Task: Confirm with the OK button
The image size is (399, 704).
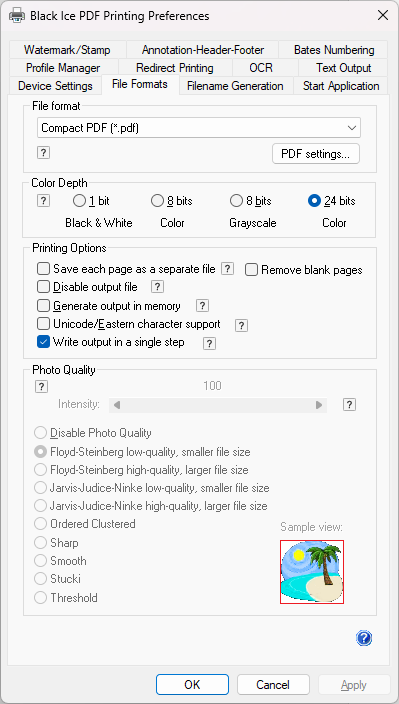Action: tap(192, 685)
